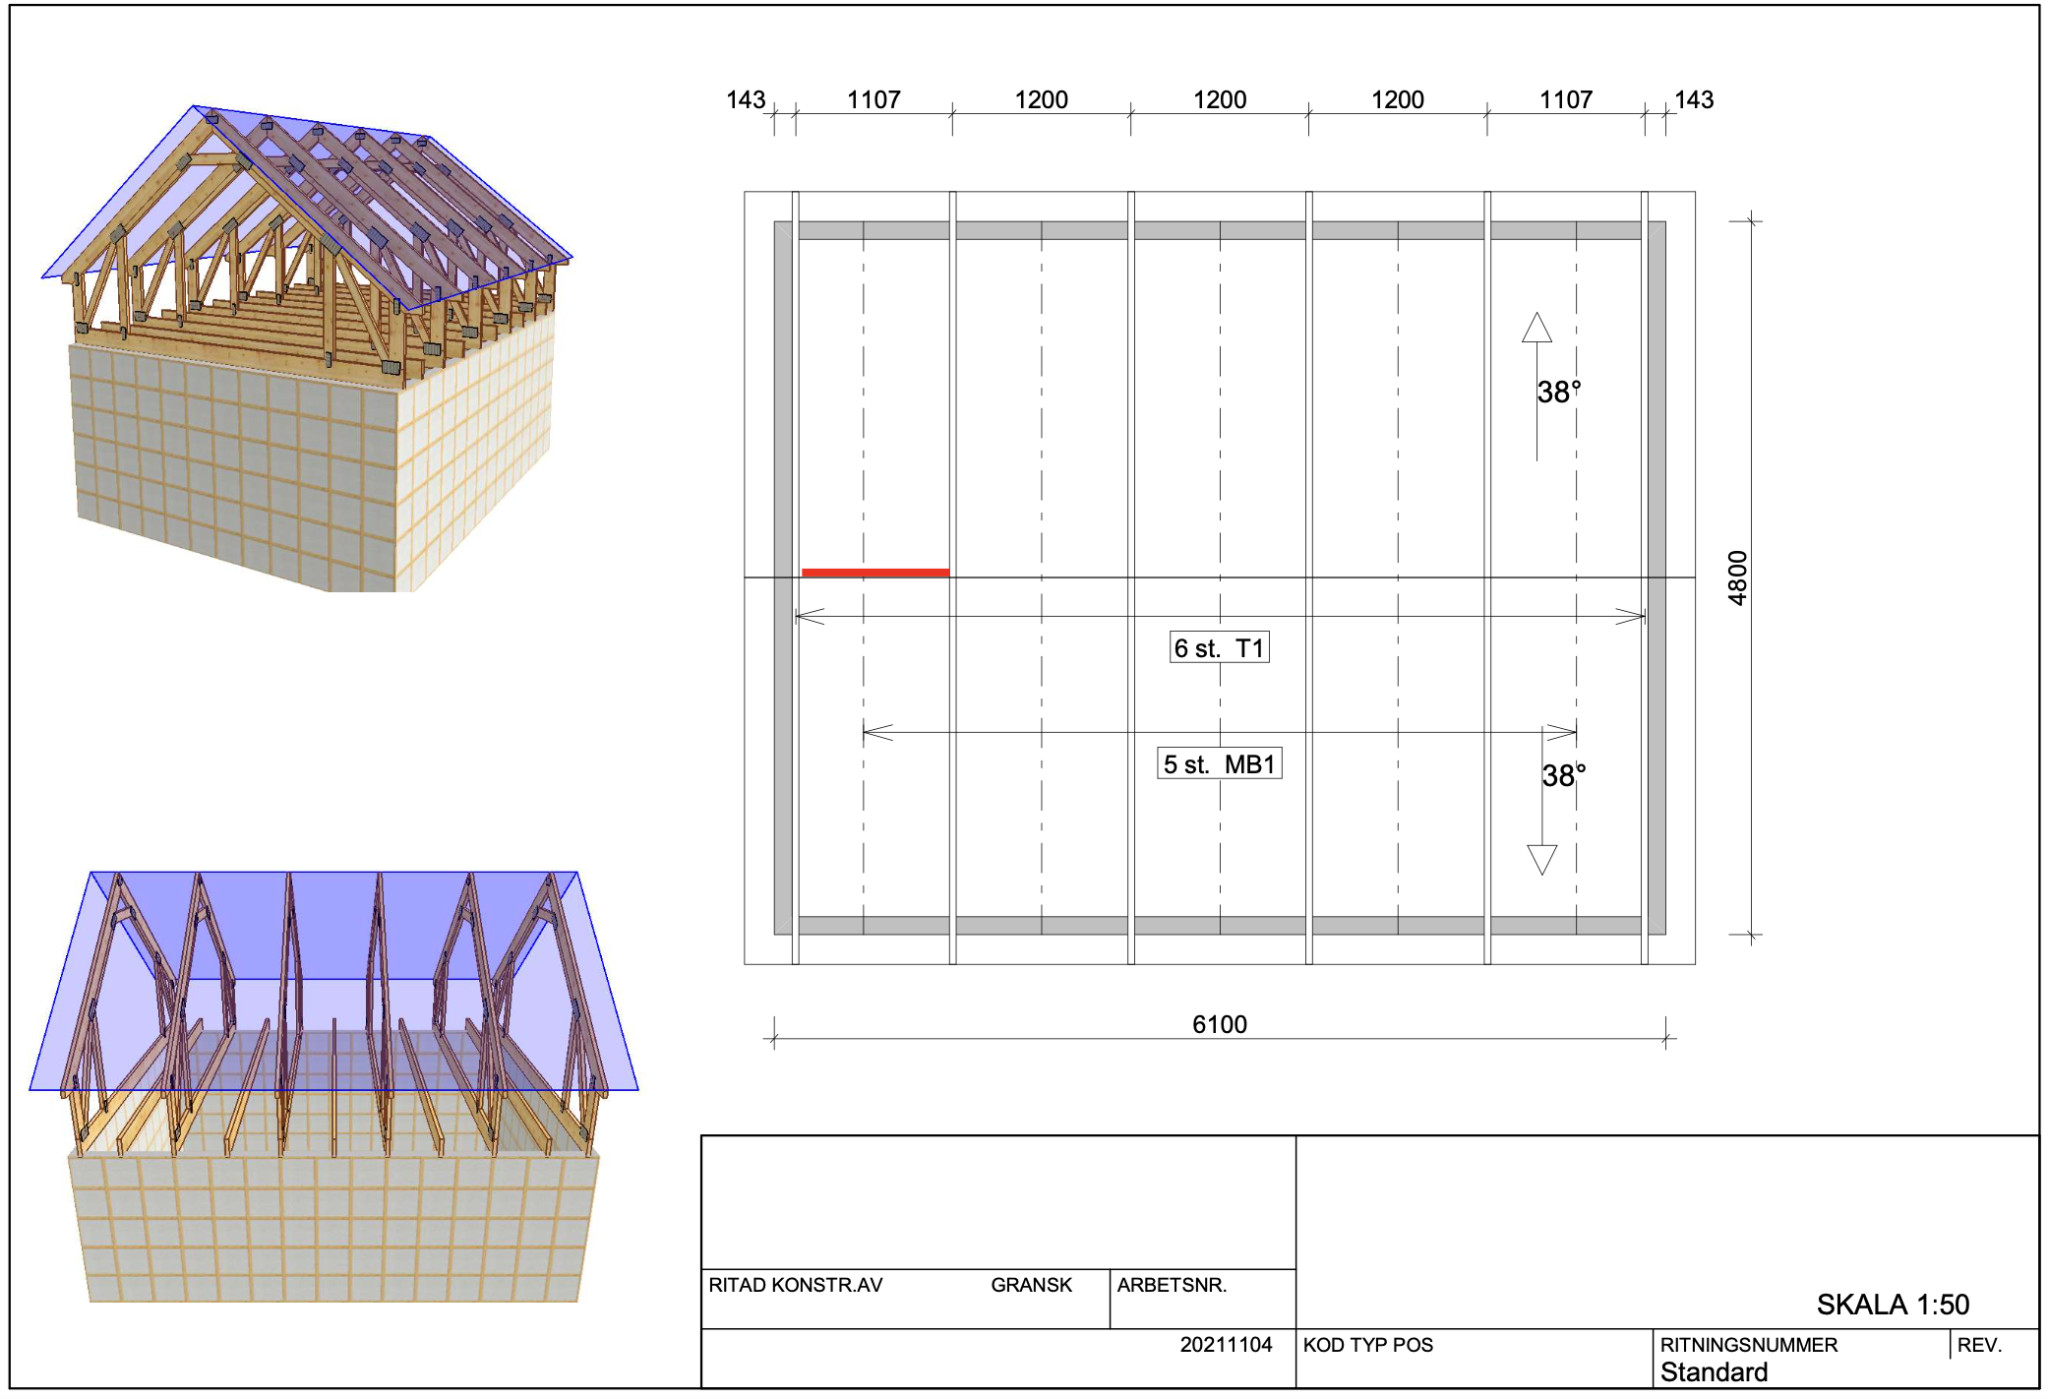Click the 6100 overall width dimension
Screen dimensions: 2048x1399
coord(1219,1024)
